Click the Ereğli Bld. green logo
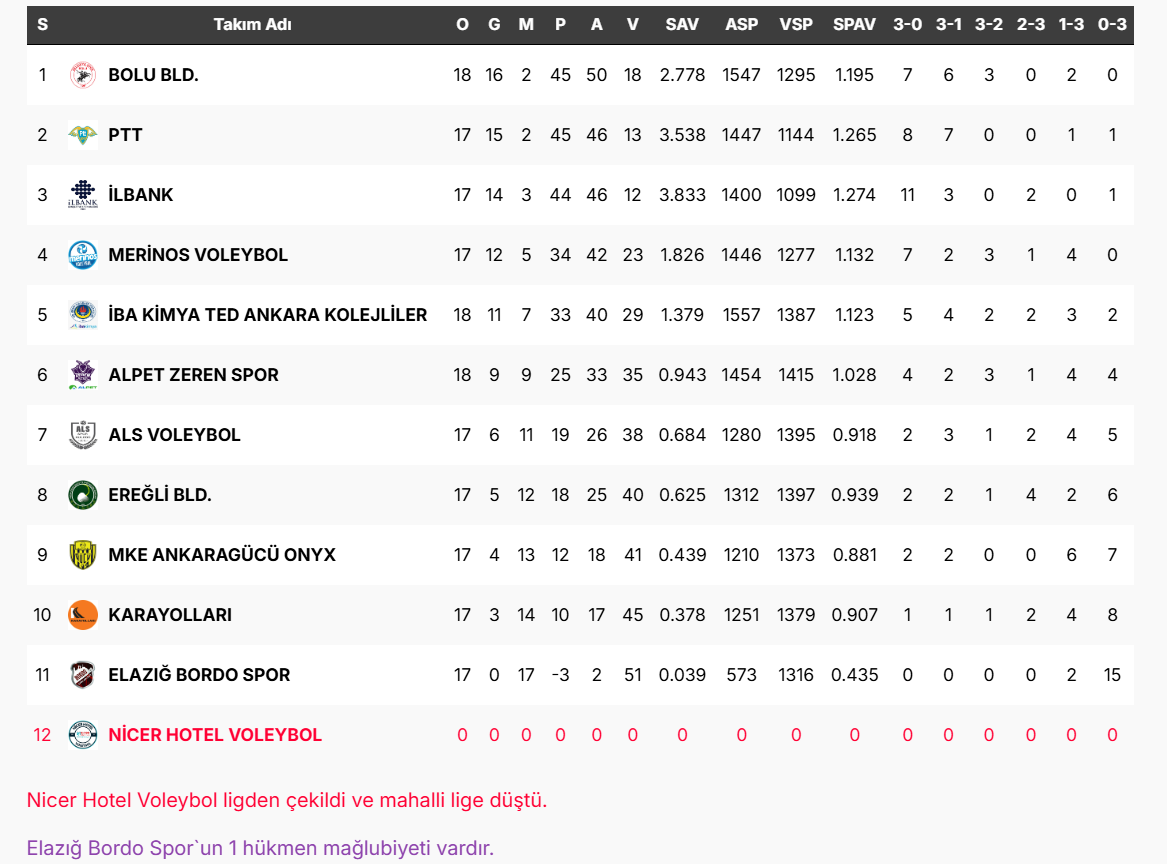1167x864 pixels. 83,495
